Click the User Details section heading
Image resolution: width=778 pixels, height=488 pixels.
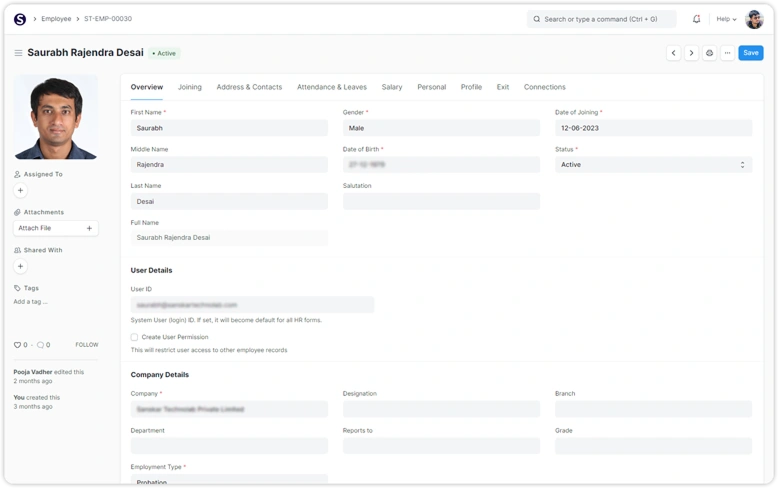point(151,270)
